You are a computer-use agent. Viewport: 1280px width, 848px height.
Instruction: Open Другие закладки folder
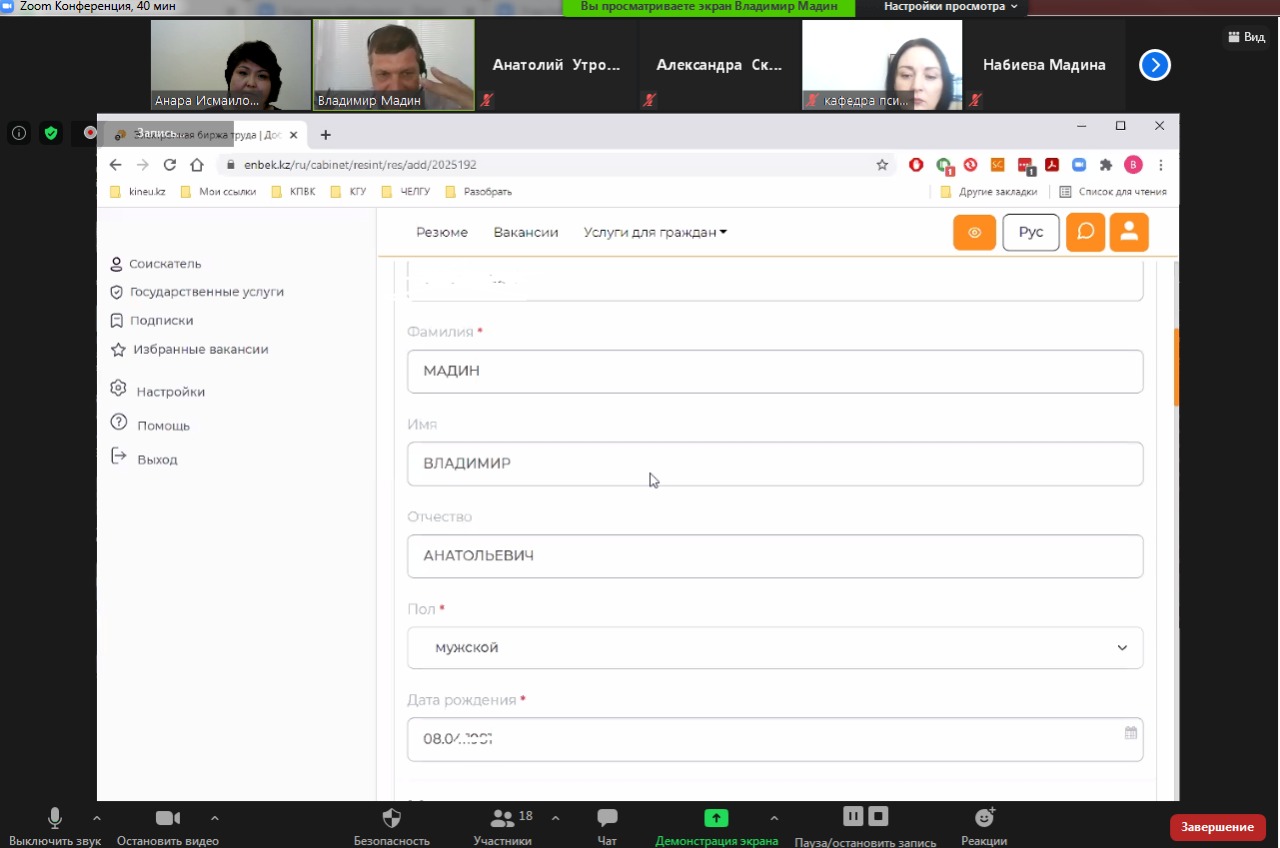pyautogui.click(x=989, y=191)
